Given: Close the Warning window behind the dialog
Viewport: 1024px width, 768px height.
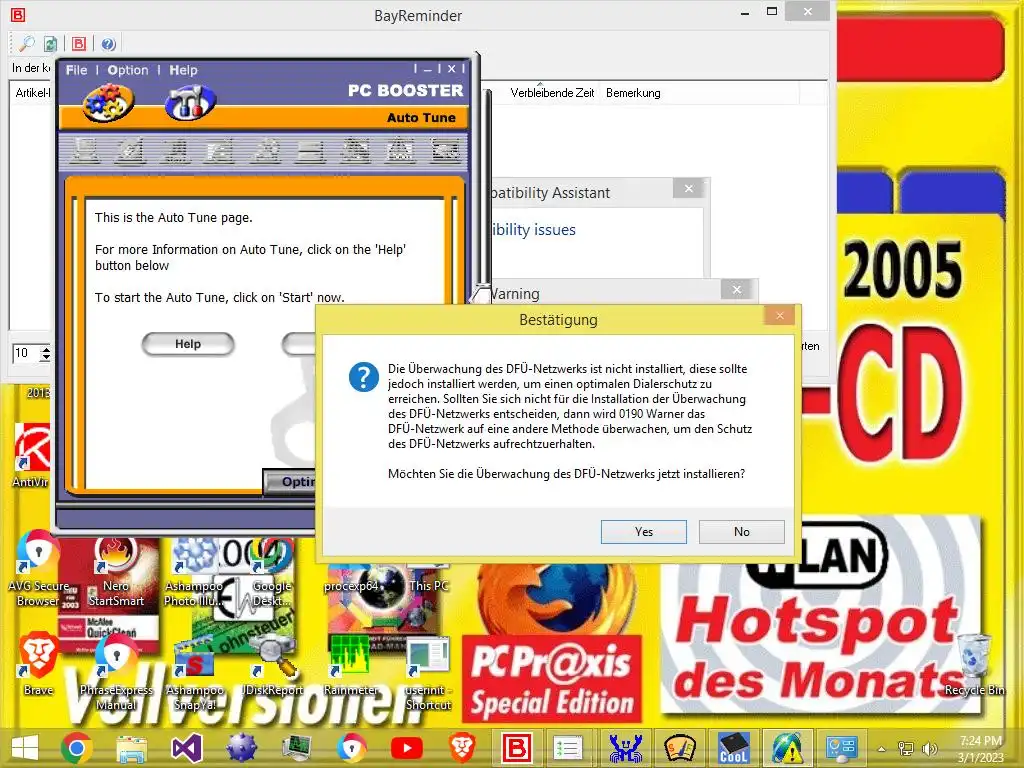Looking at the screenshot, I should pyautogui.click(x=737, y=289).
